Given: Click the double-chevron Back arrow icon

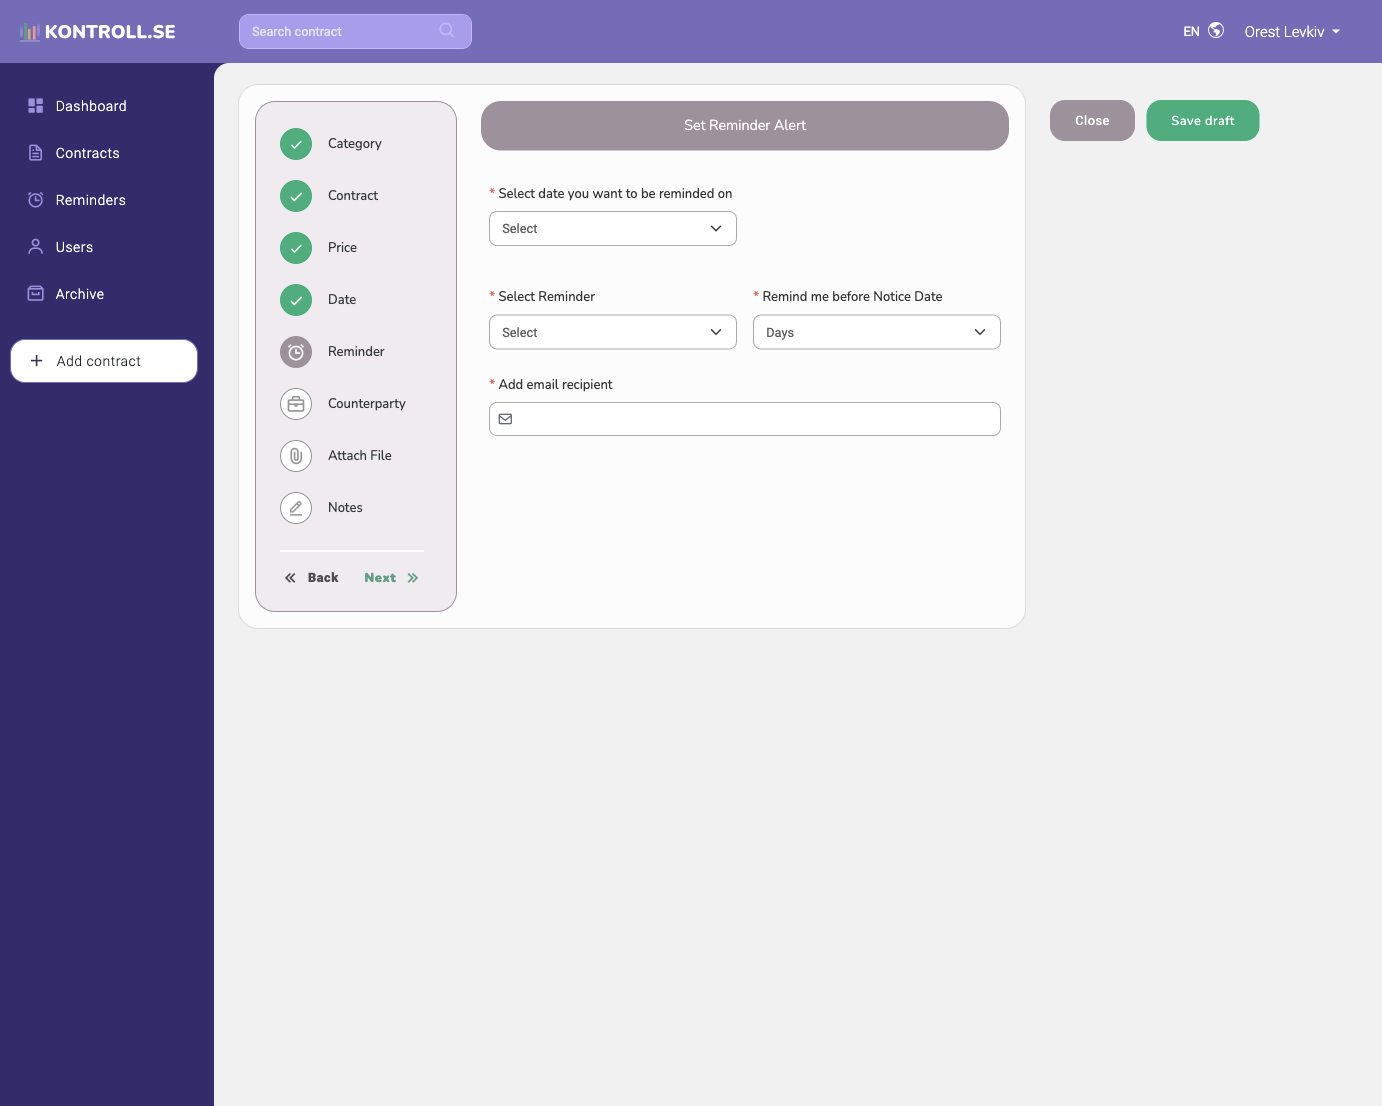Looking at the screenshot, I should pyautogui.click(x=290, y=578).
